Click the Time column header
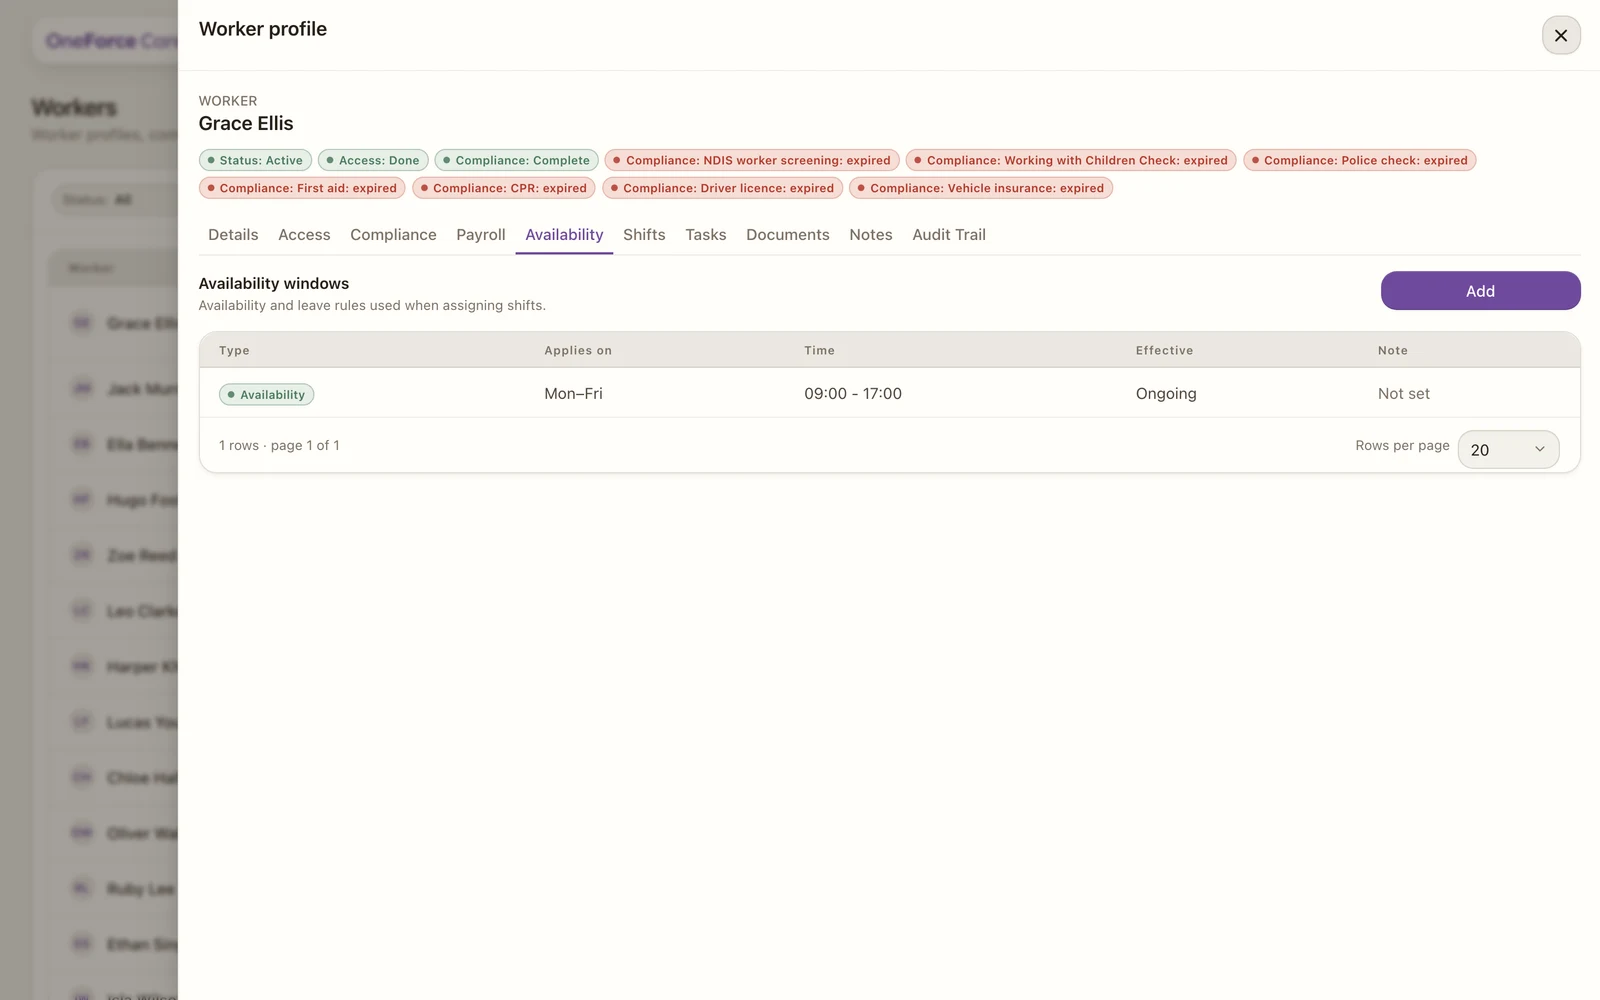 point(819,350)
